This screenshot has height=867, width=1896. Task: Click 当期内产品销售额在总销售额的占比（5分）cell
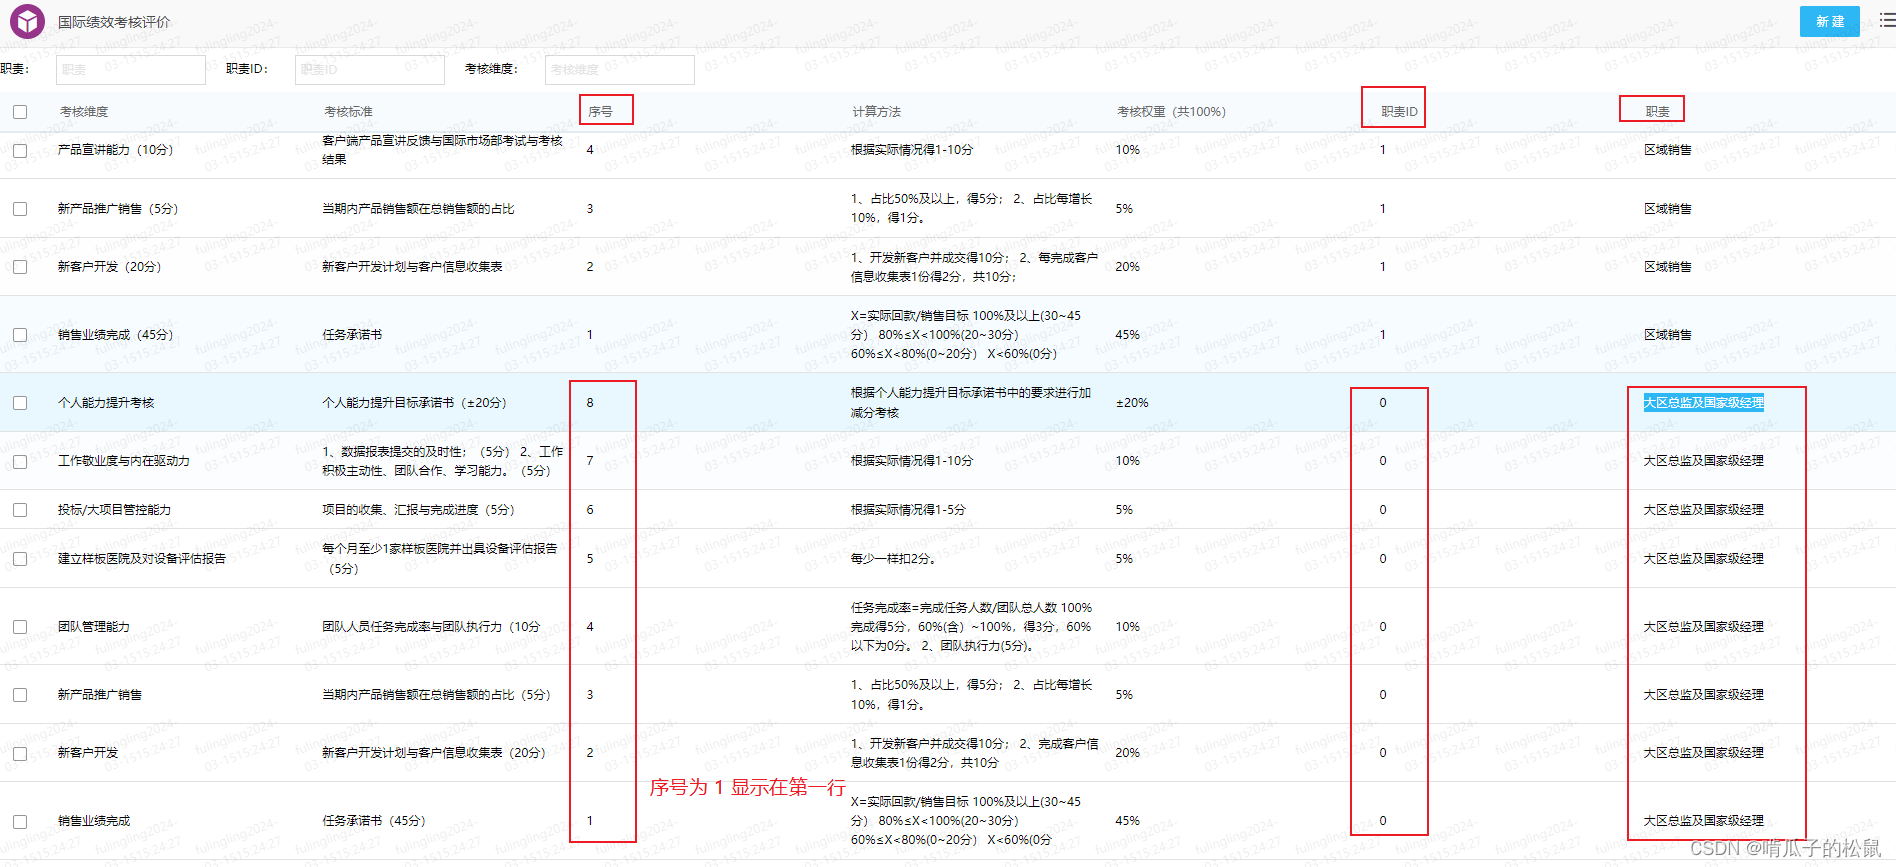[436, 695]
